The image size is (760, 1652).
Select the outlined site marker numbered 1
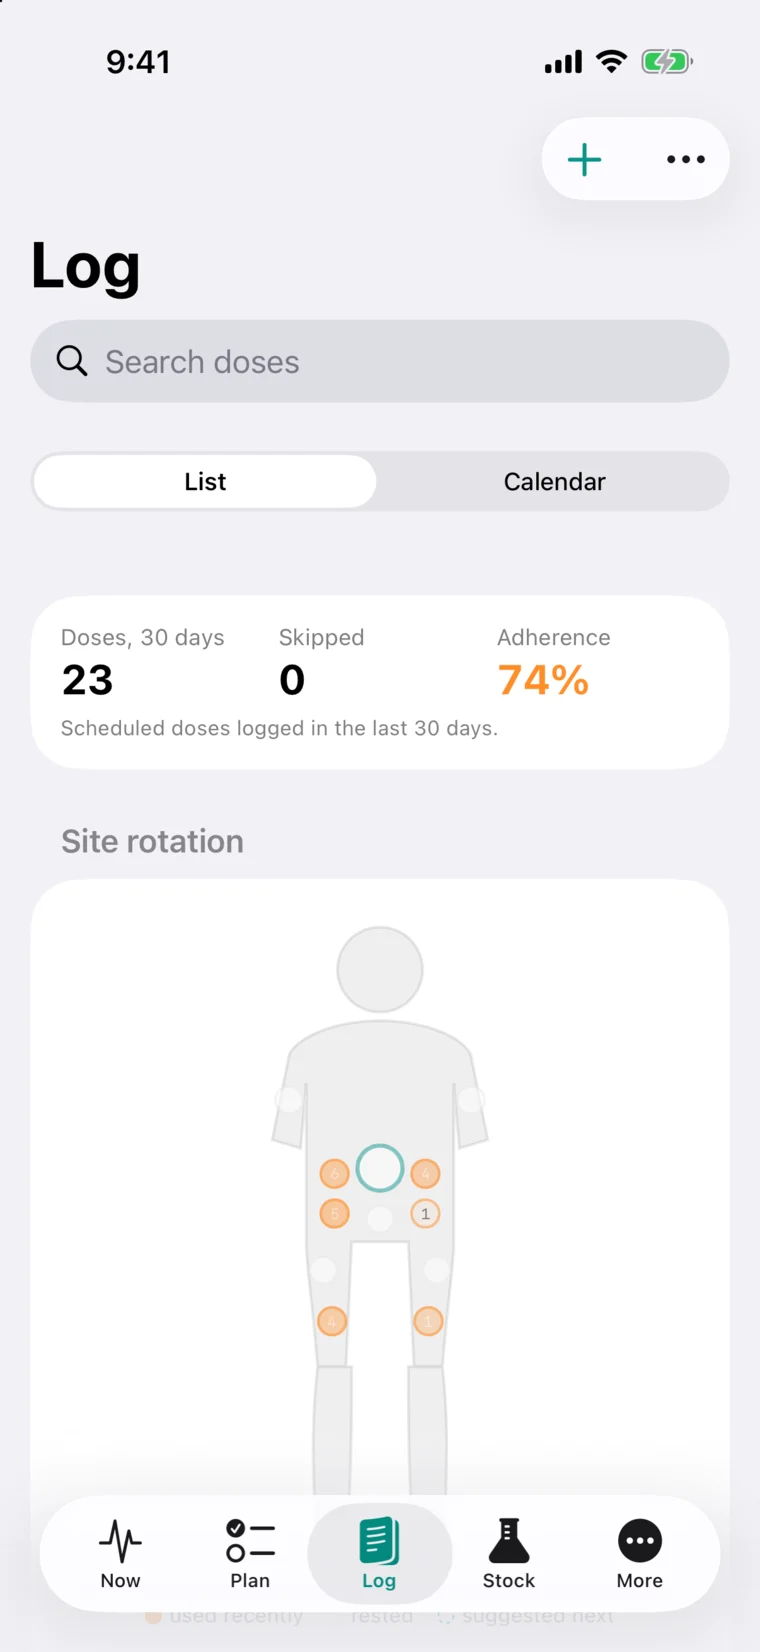click(x=425, y=1214)
